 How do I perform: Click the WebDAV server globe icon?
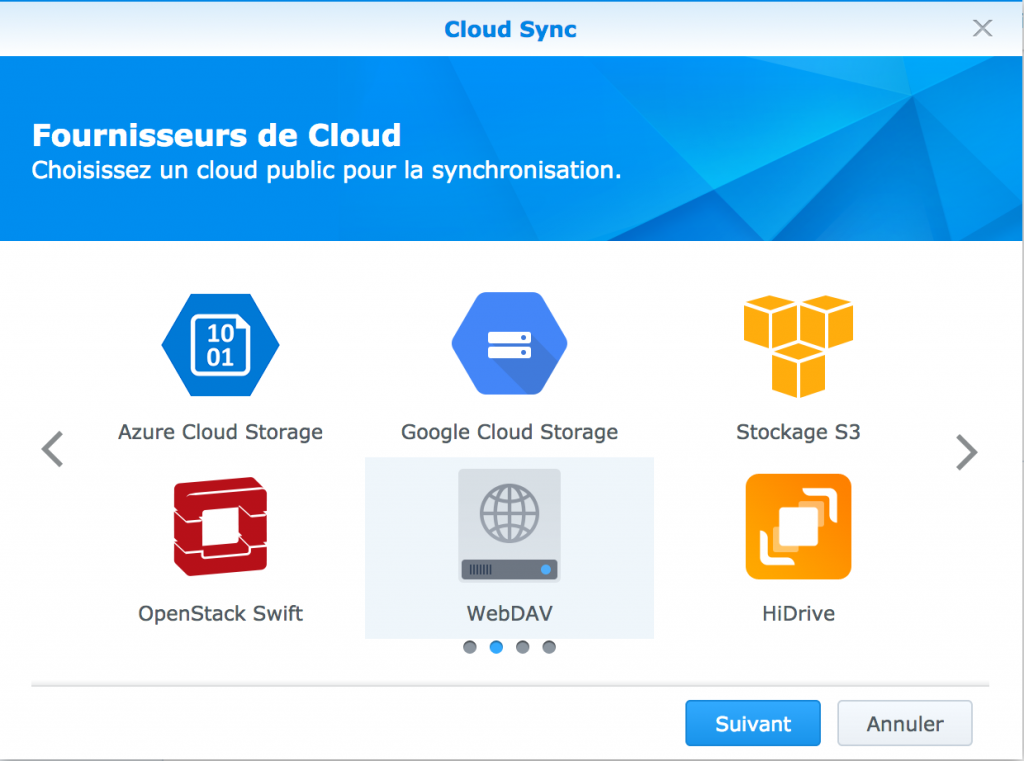(509, 525)
